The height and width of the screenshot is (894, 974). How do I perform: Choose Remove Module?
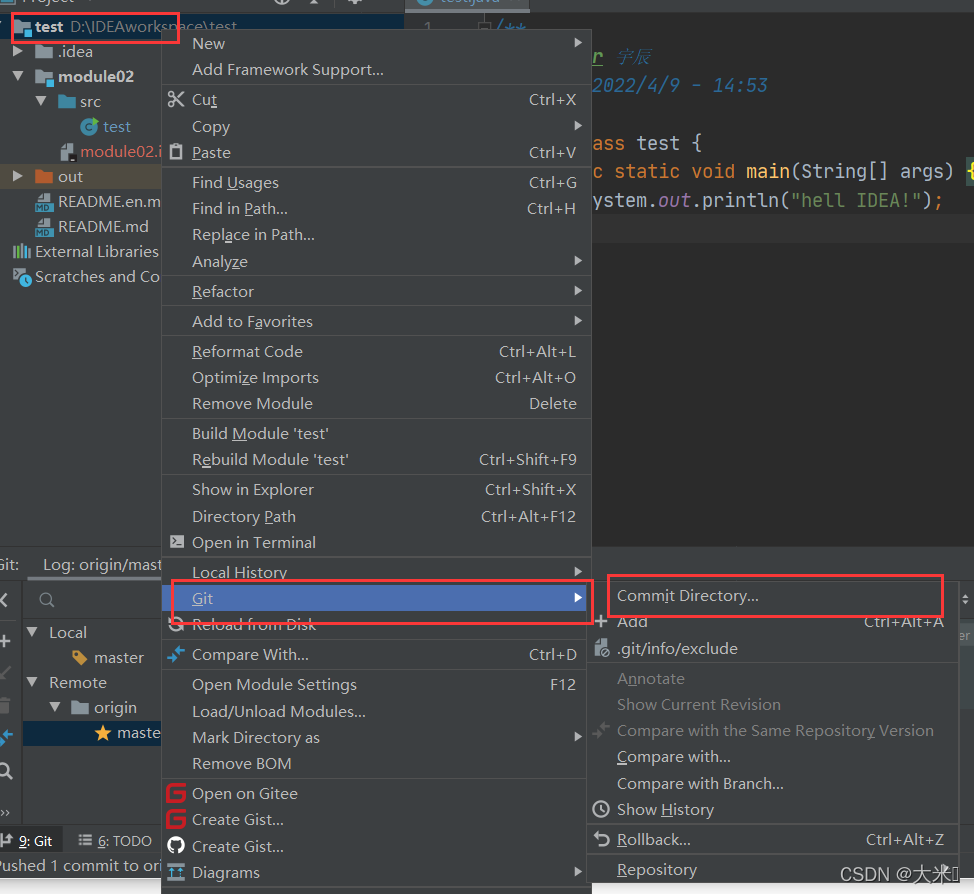pos(376,404)
